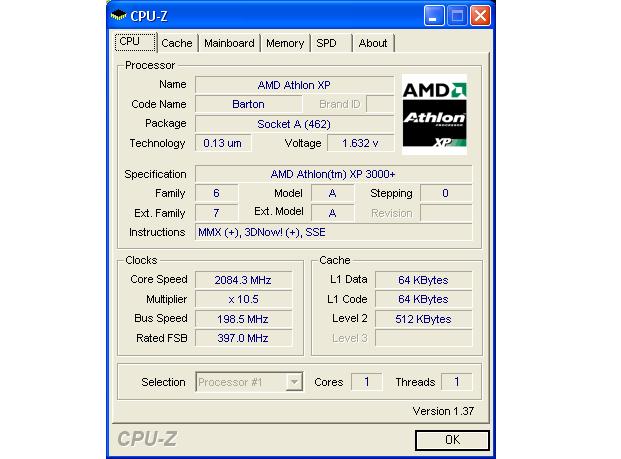Select the CPU tab

[x=135, y=42]
